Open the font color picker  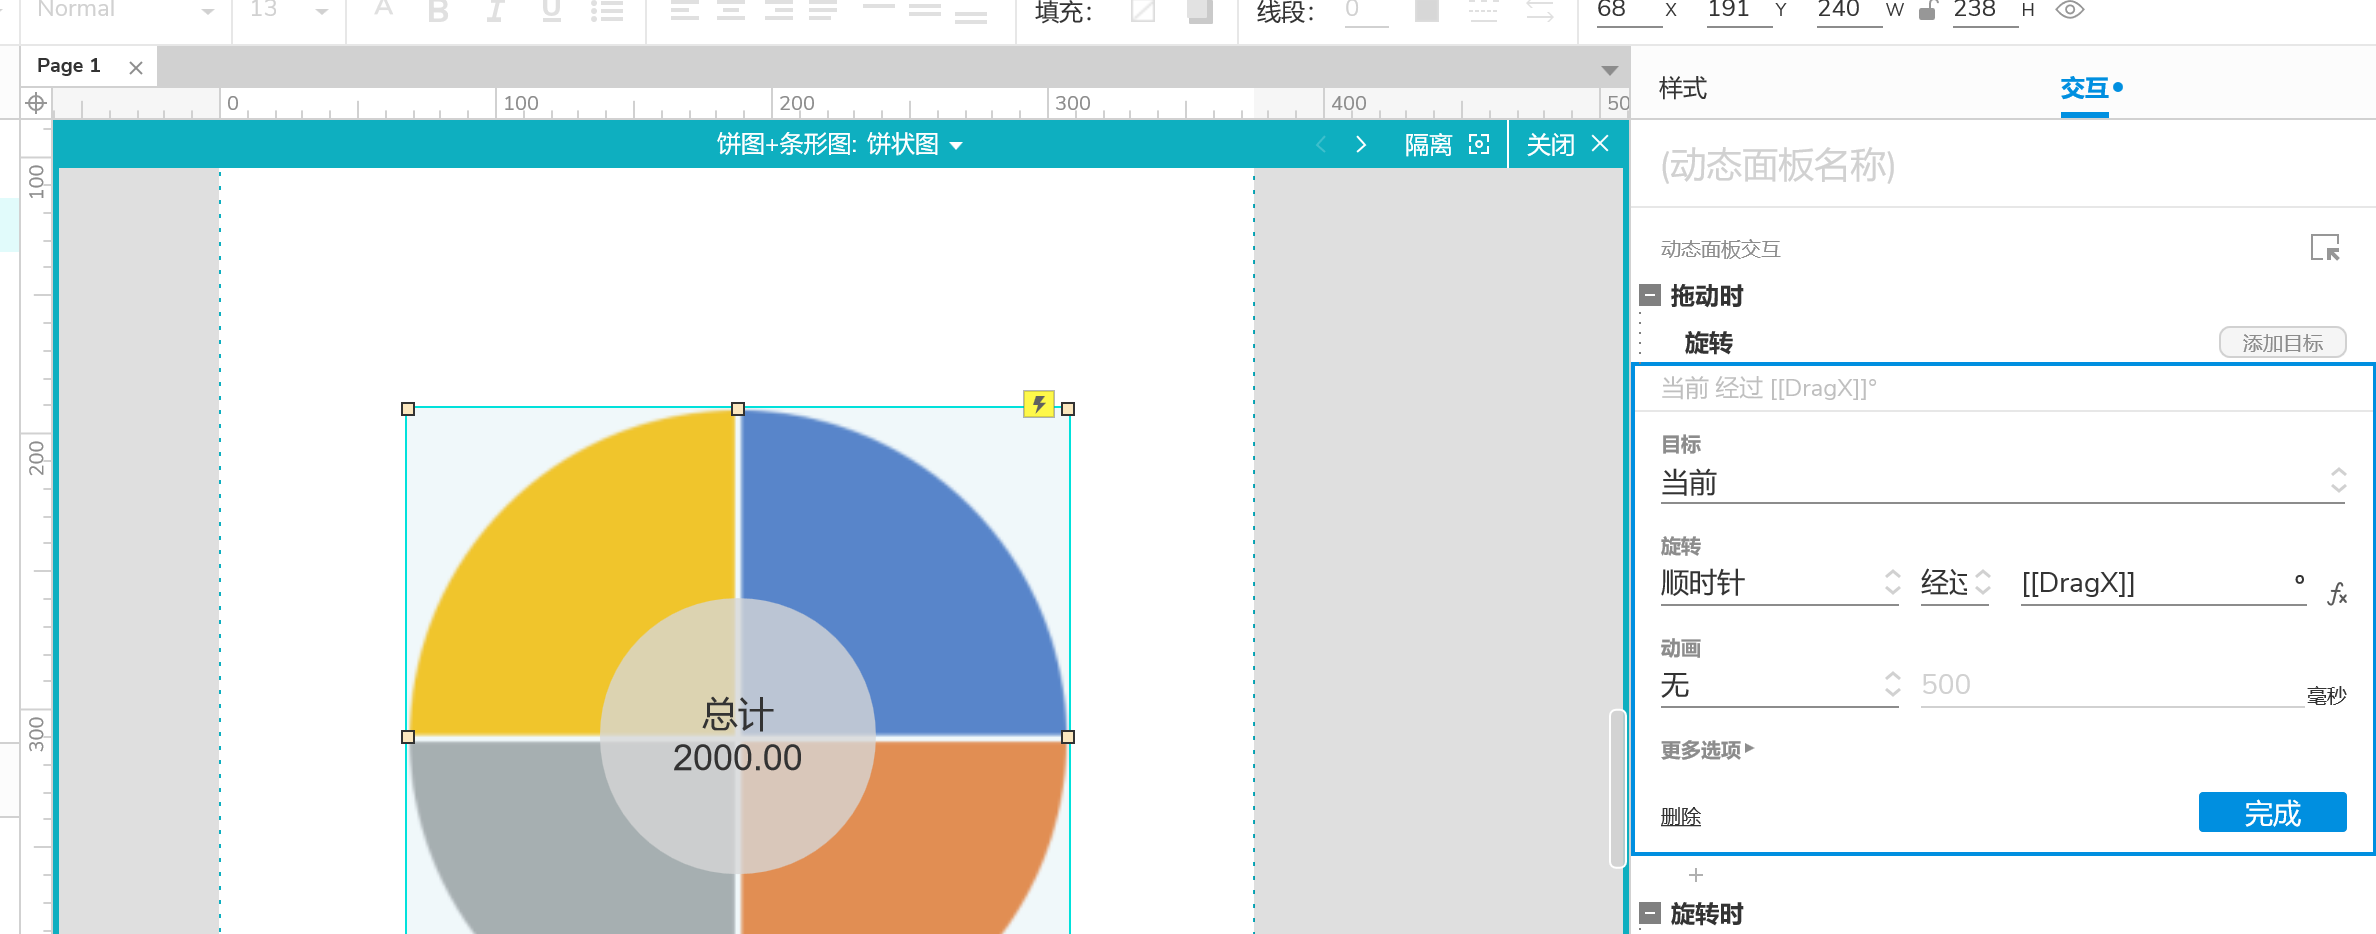click(383, 10)
